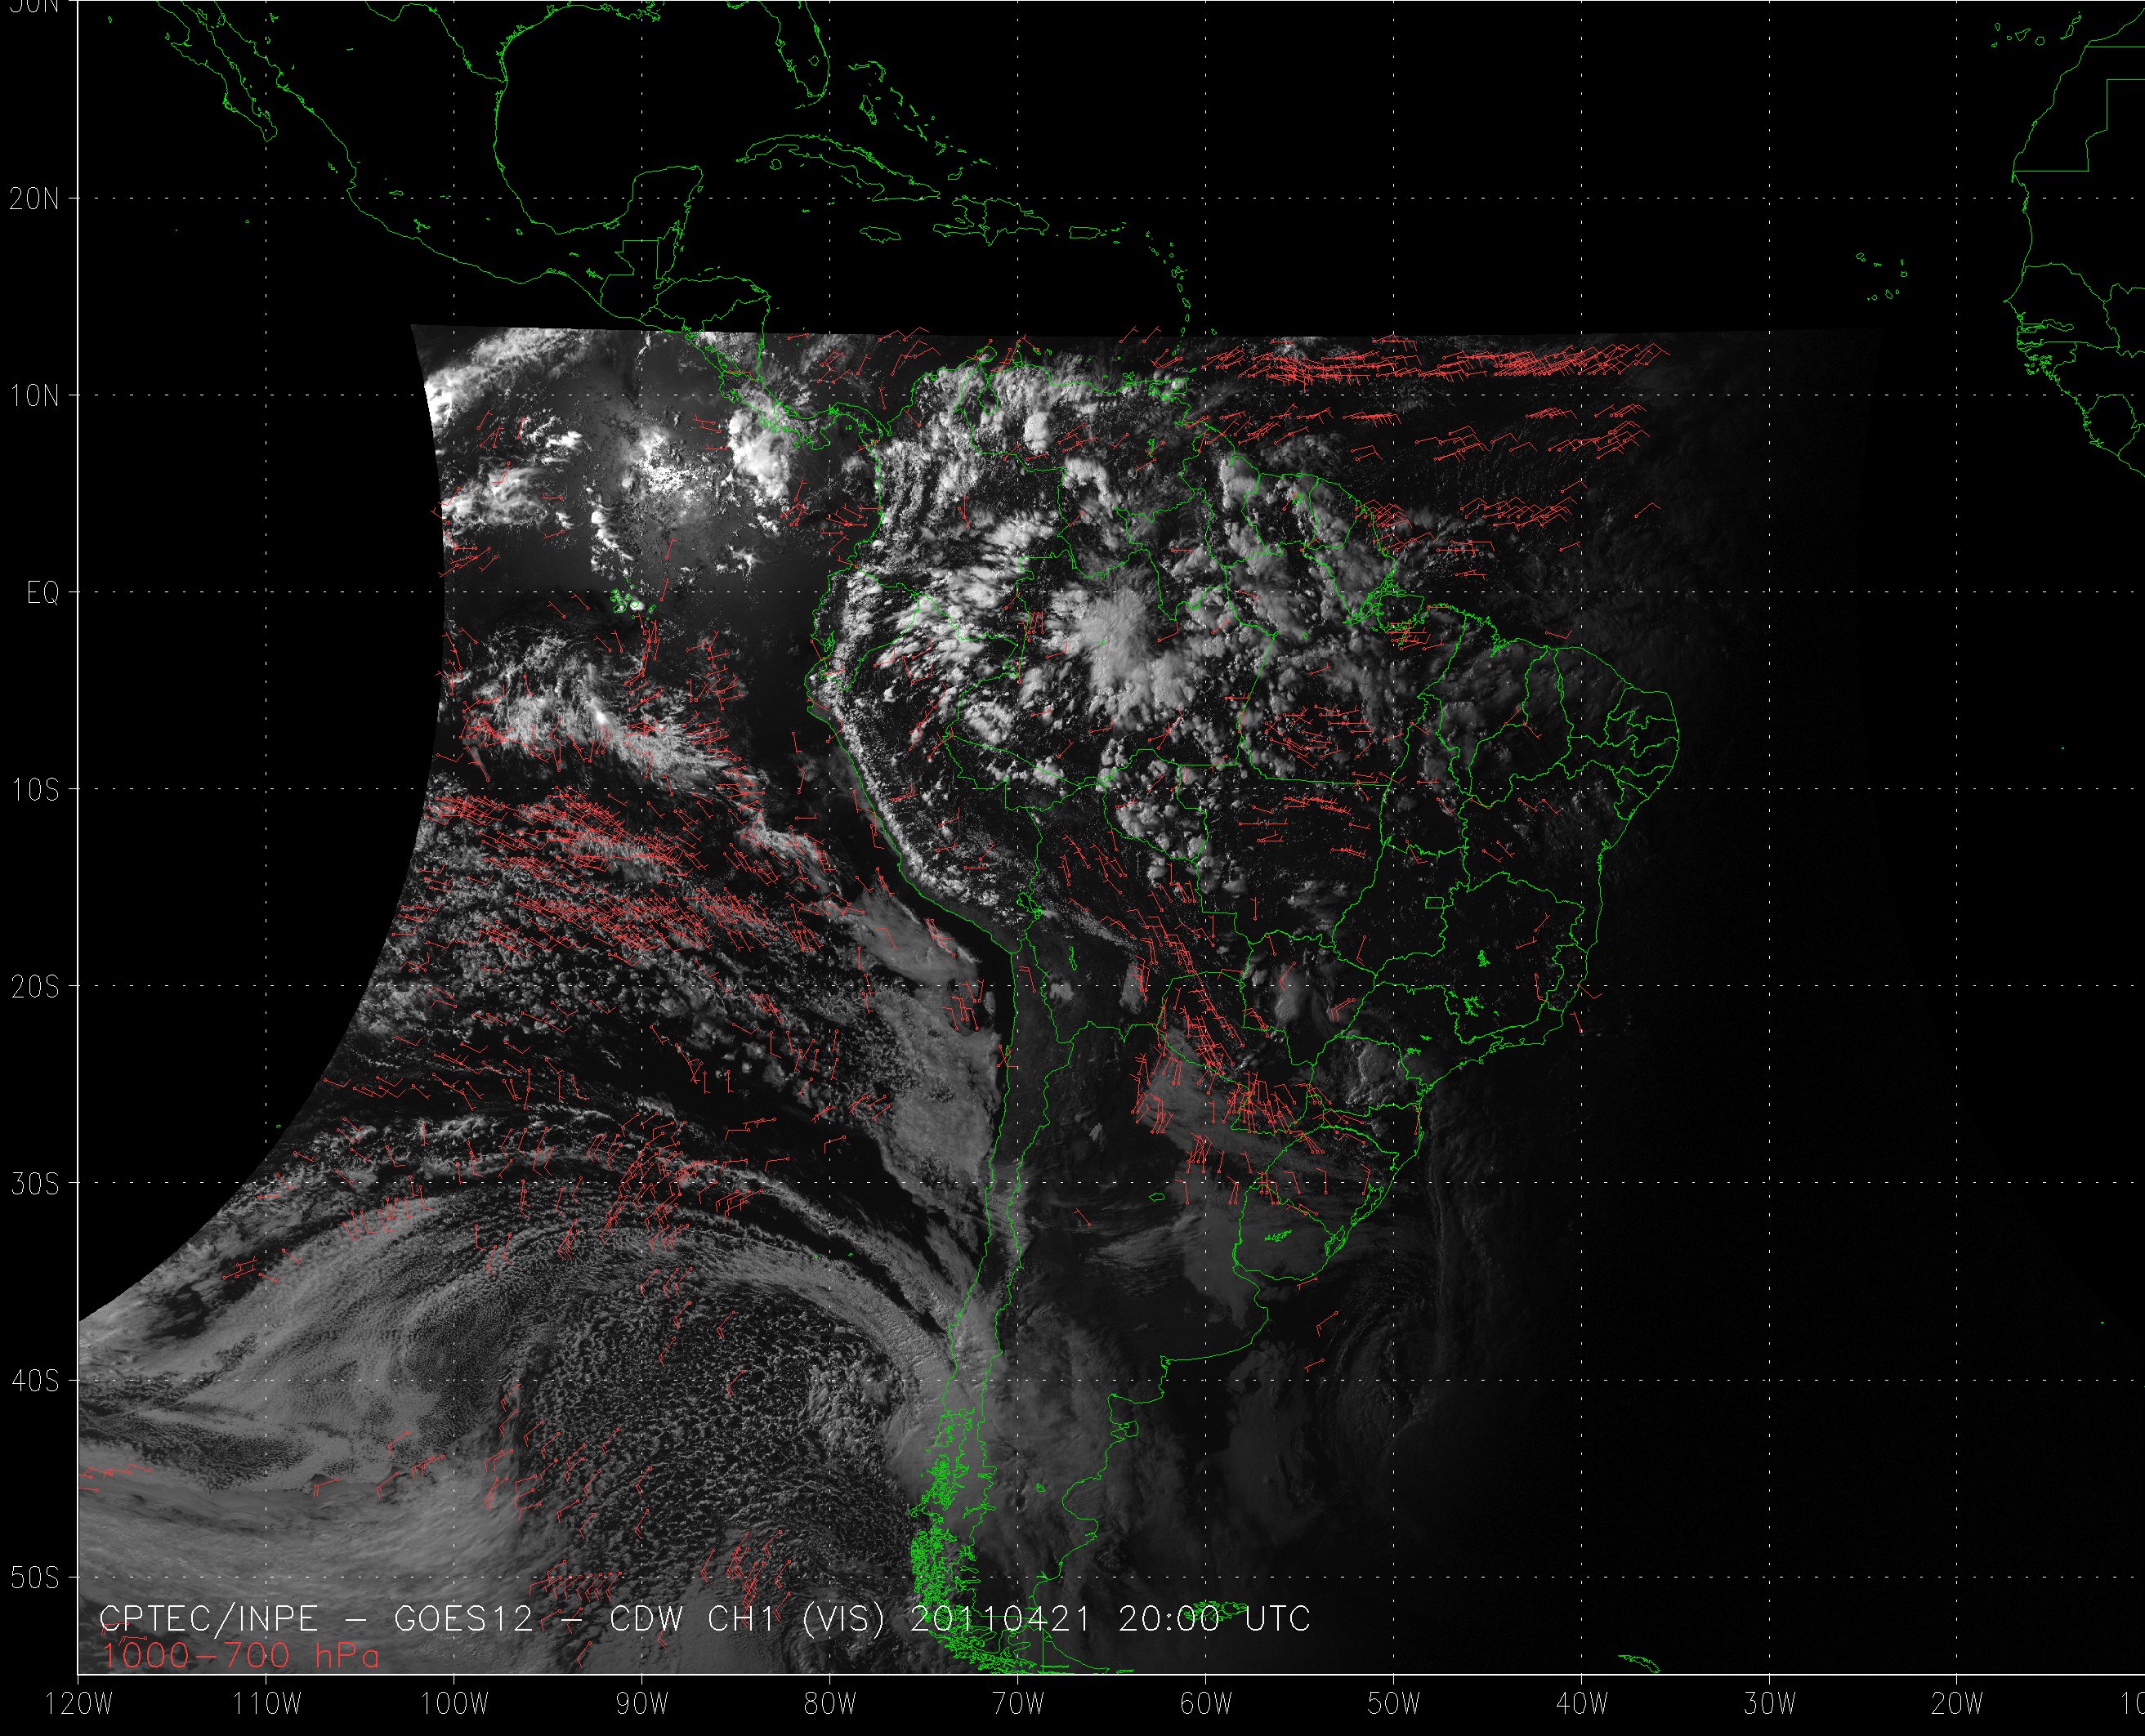Click the 100W longitude label
Screen dimensions: 2145x1736
coord(454,1704)
